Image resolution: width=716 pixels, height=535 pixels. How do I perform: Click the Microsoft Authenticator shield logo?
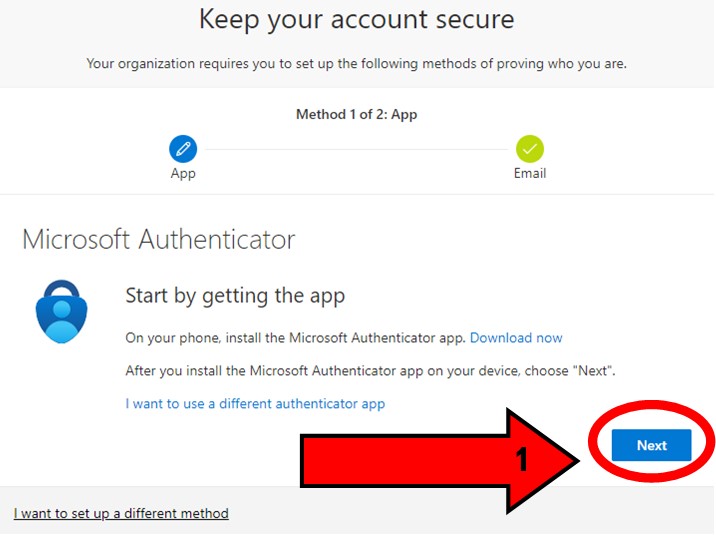[62, 311]
